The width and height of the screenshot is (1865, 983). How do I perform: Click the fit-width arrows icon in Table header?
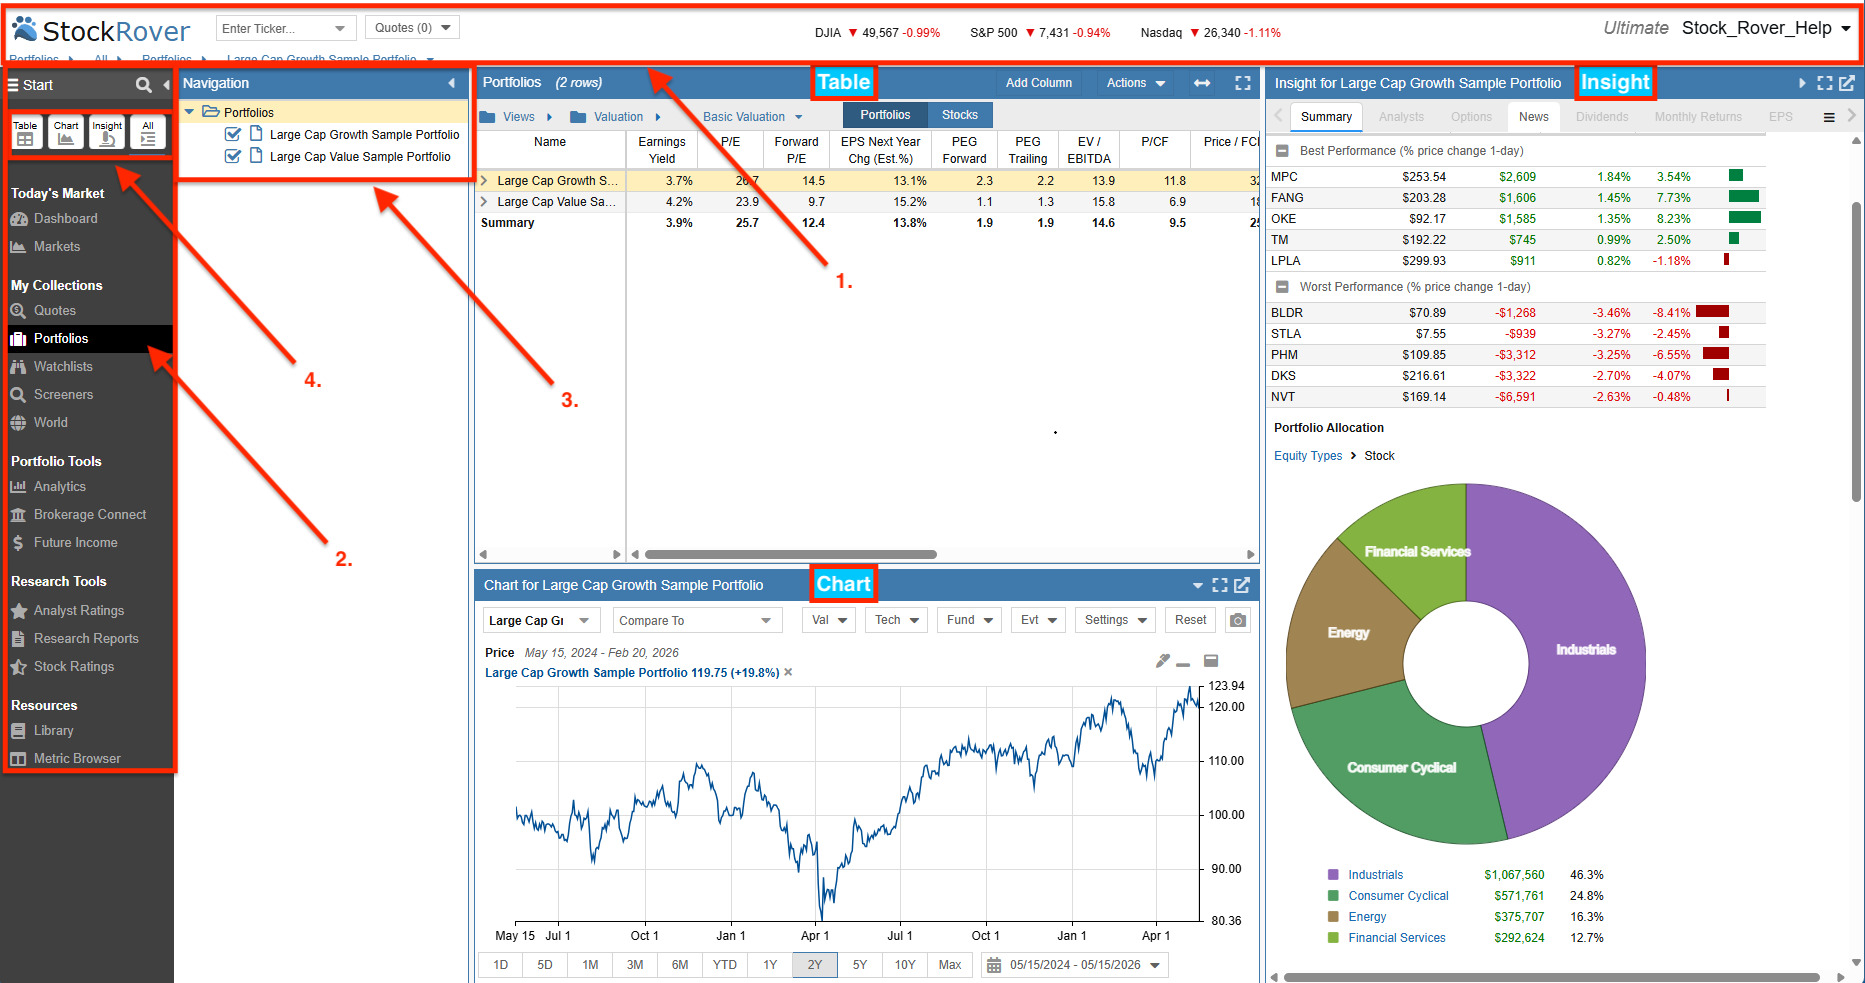(x=1202, y=83)
